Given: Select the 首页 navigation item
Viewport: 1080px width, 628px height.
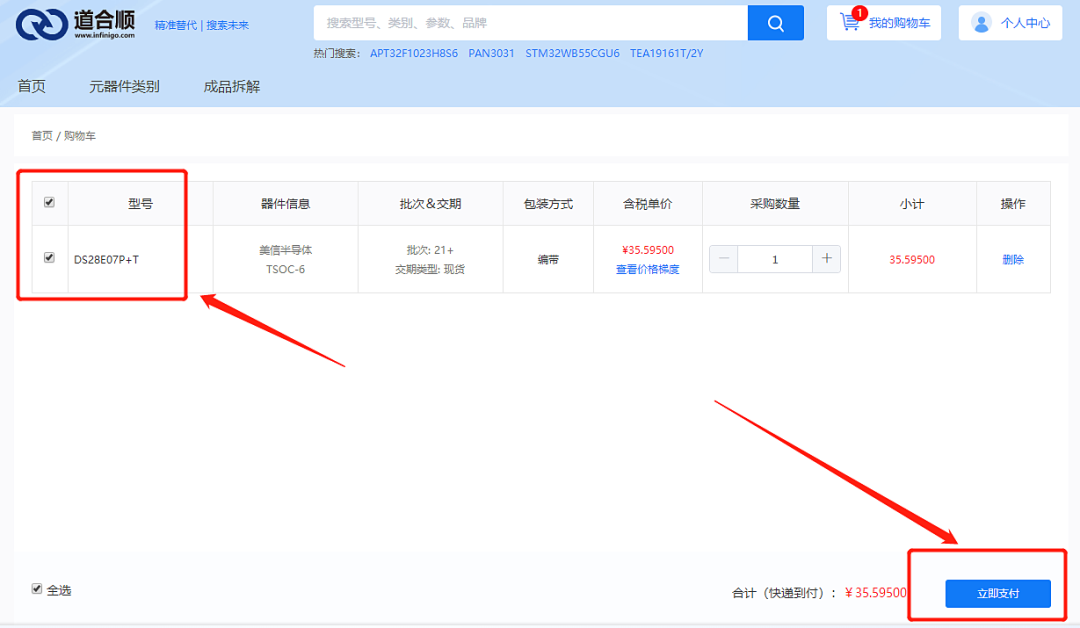Looking at the screenshot, I should (x=31, y=86).
